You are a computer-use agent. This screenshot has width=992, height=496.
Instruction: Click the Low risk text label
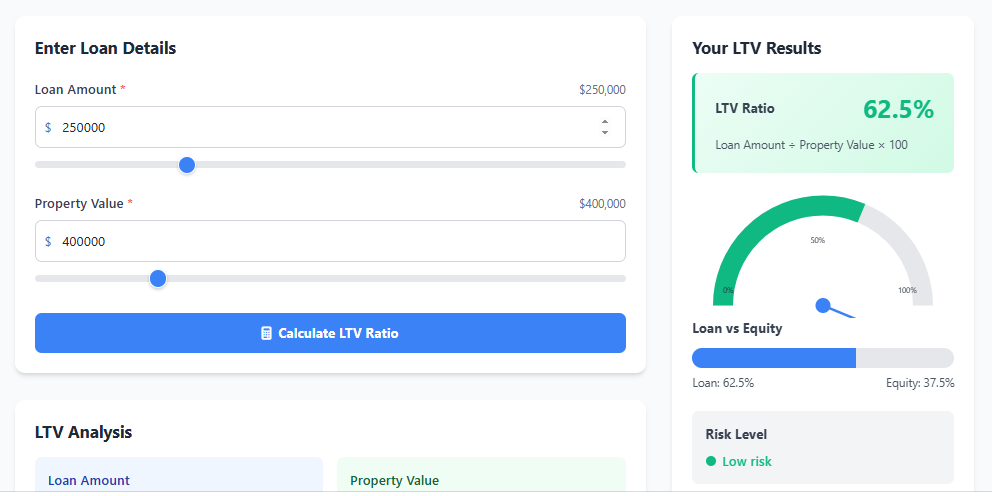click(x=747, y=461)
